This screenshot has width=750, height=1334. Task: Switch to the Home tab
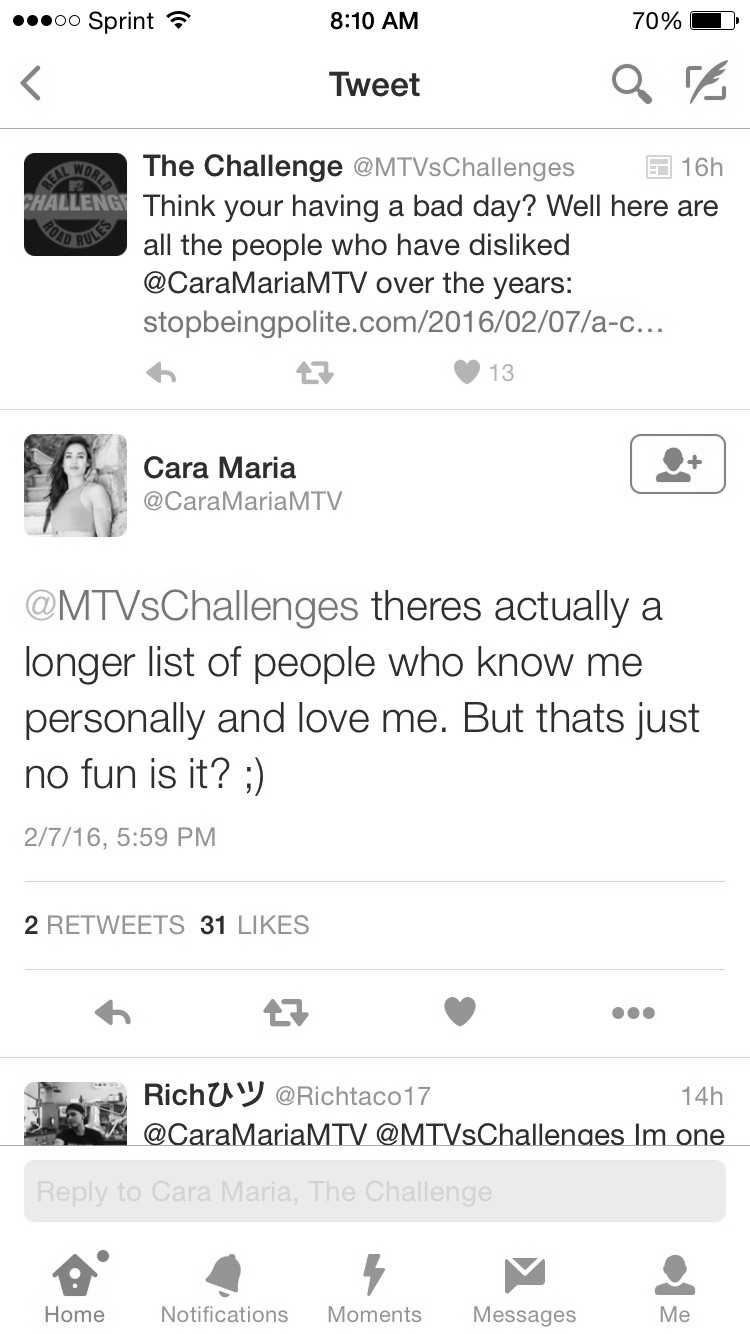[x=75, y=1289]
